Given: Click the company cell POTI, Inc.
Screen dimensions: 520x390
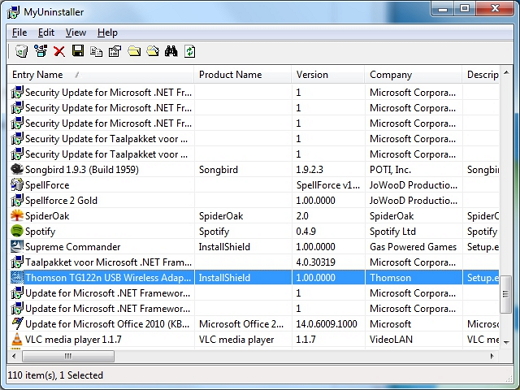Looking at the screenshot, I should pyautogui.click(x=390, y=170).
